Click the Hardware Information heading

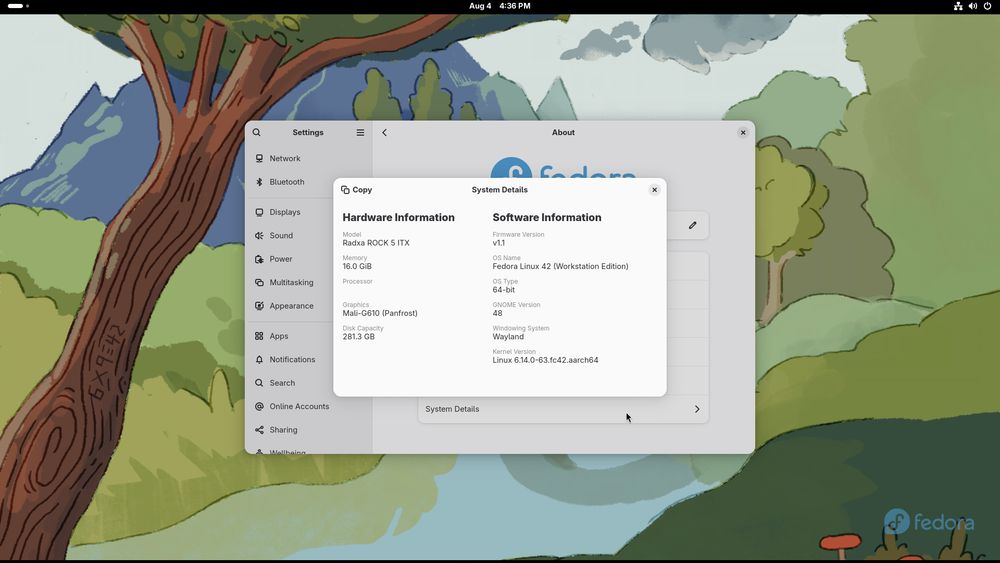click(399, 217)
